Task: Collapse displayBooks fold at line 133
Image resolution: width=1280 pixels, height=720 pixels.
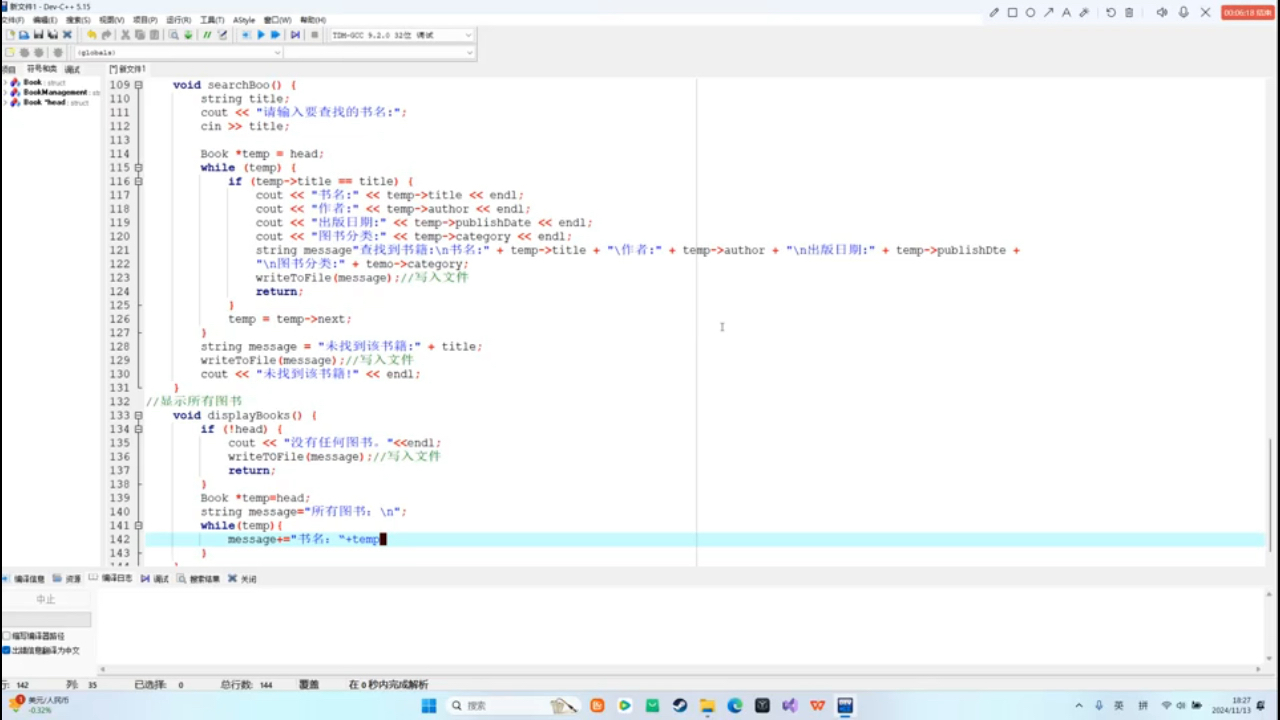Action: click(139, 415)
